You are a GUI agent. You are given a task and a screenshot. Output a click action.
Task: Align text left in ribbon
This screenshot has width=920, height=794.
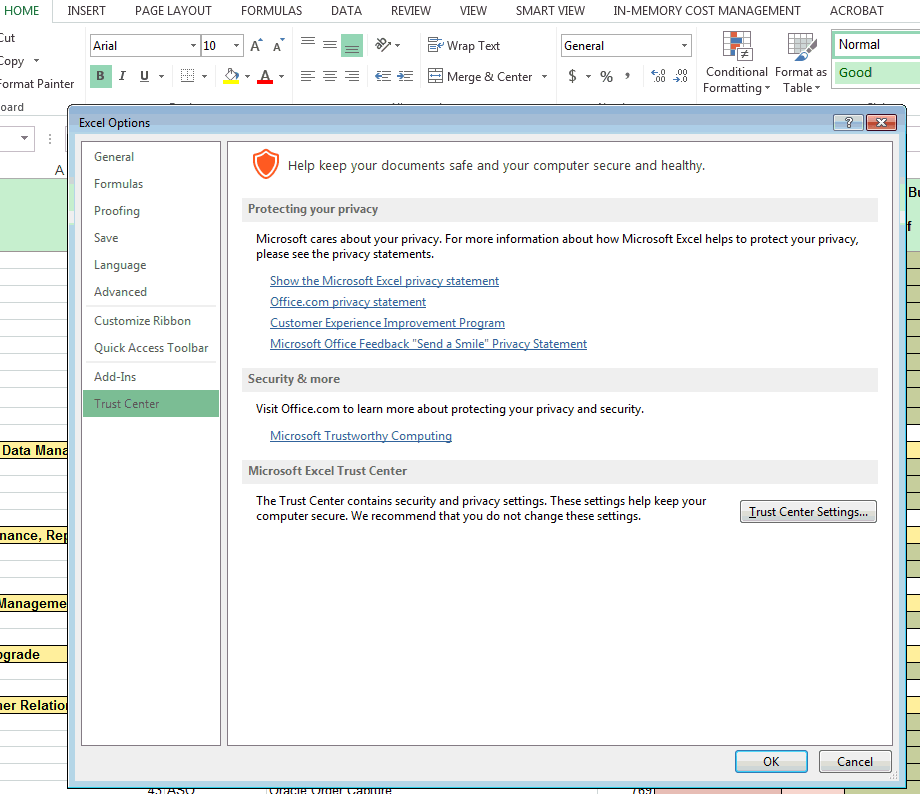pos(307,76)
